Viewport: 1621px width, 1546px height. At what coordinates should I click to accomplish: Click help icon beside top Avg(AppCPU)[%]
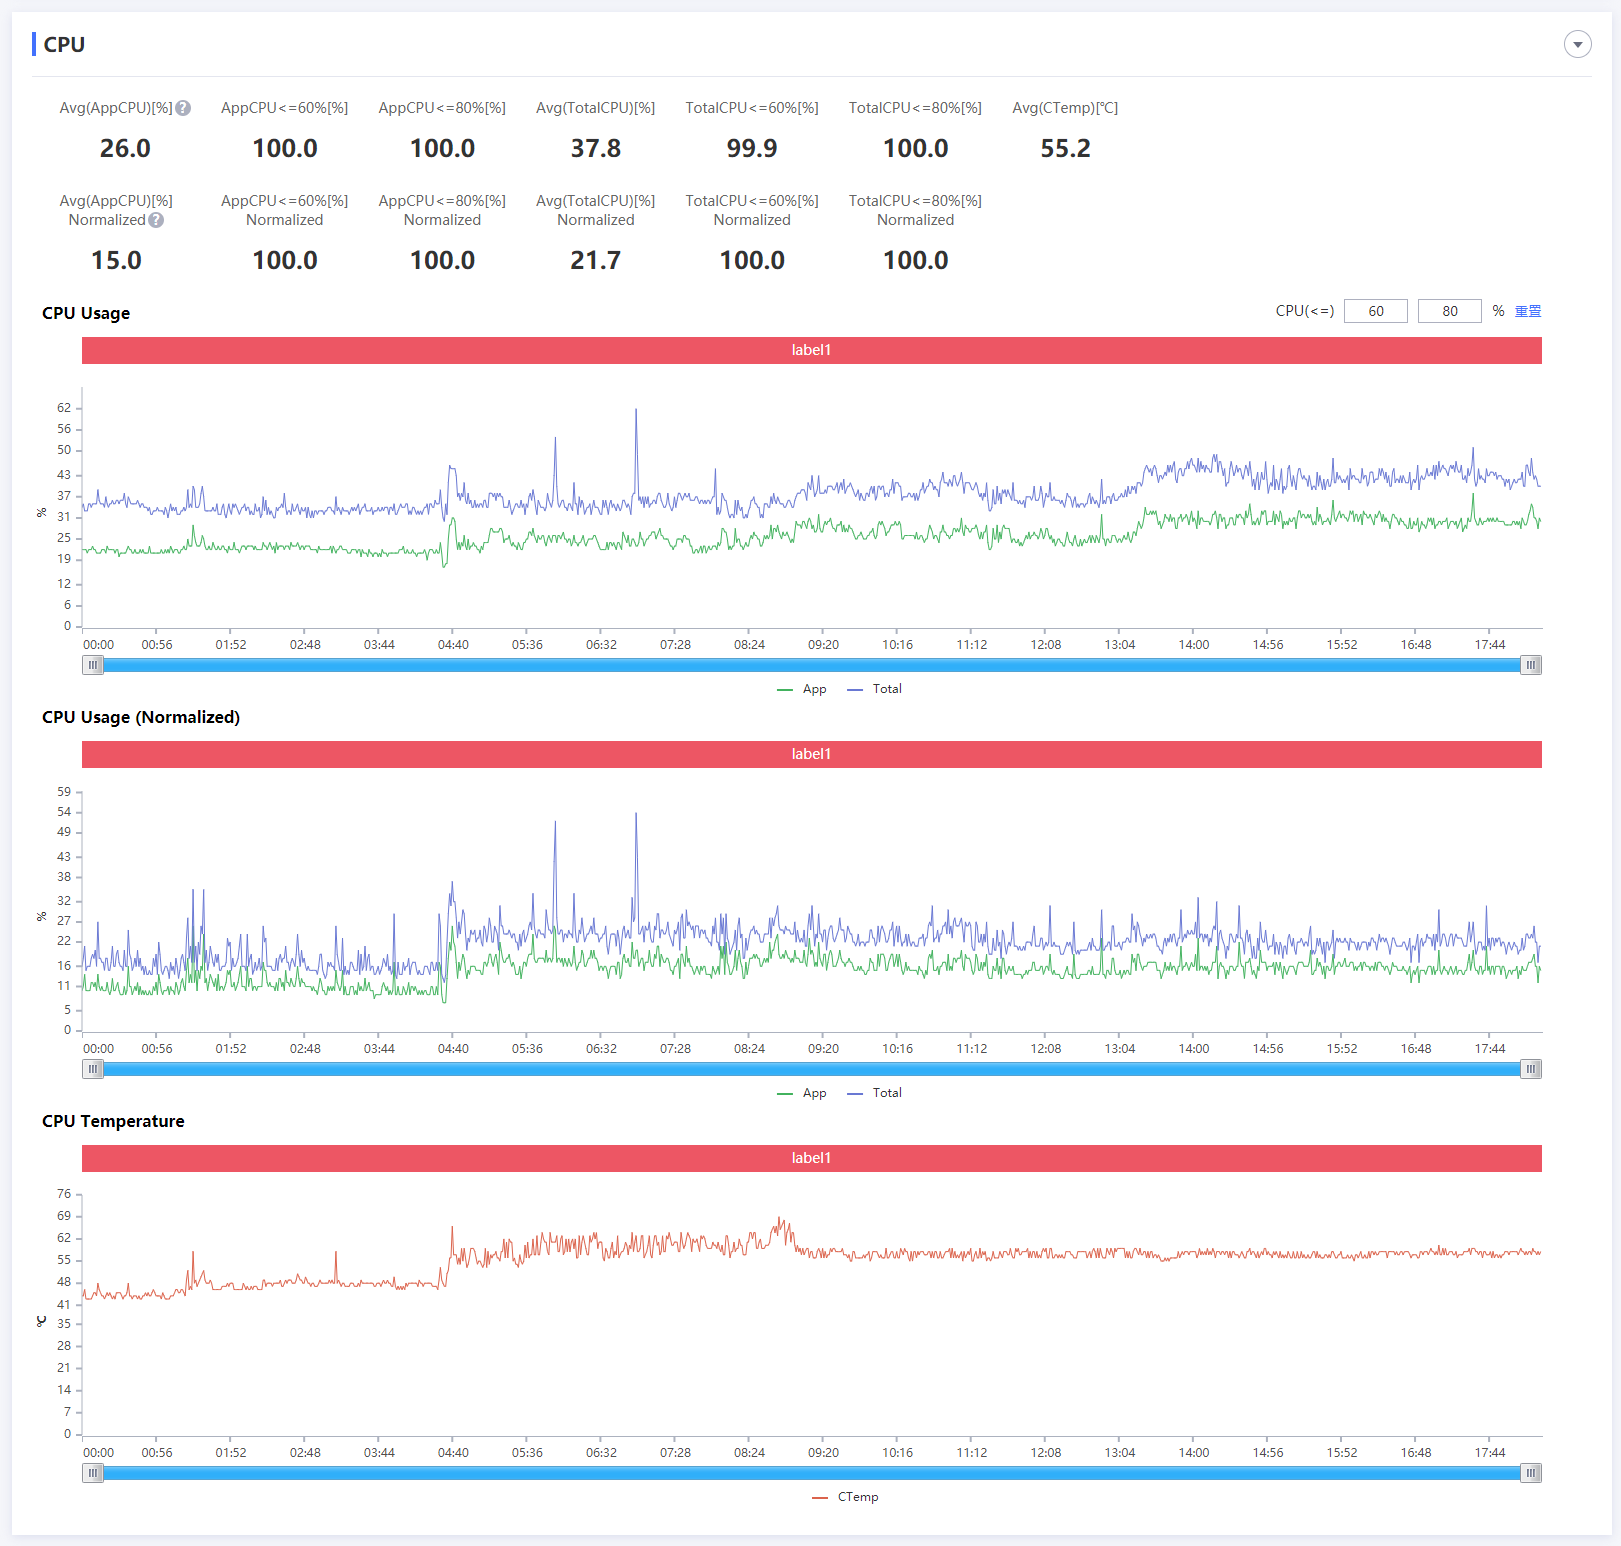(x=183, y=108)
